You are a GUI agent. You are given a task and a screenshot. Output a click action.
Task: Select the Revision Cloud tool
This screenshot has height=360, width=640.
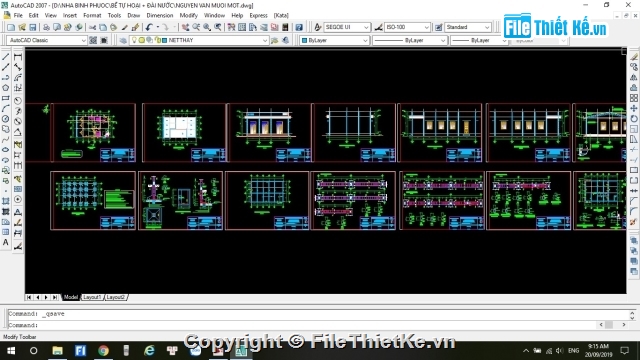pyautogui.click(x=6, y=129)
